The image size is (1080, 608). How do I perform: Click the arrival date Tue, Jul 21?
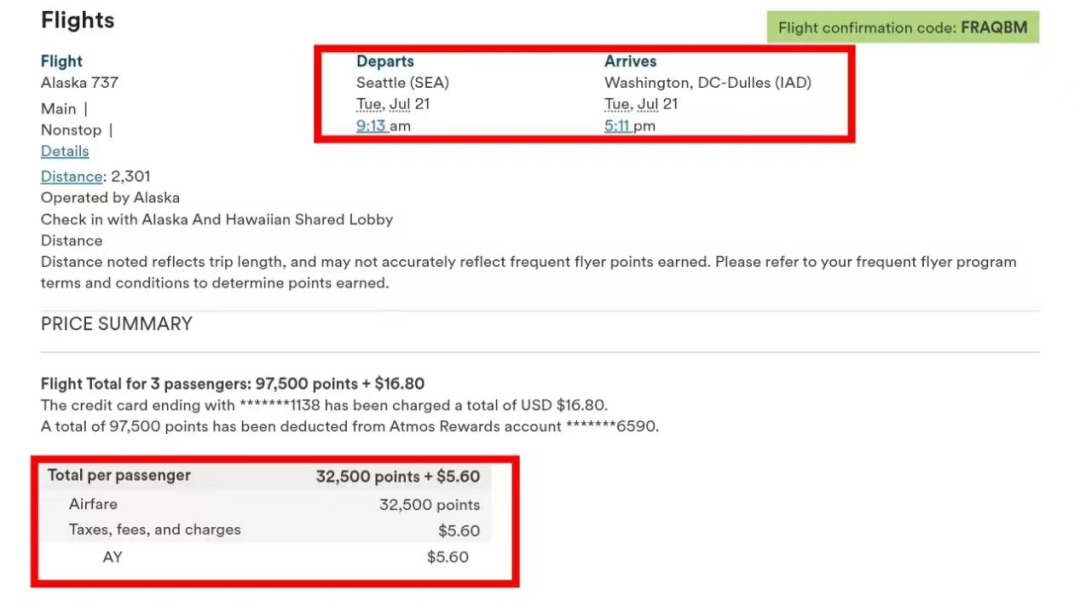tap(641, 104)
